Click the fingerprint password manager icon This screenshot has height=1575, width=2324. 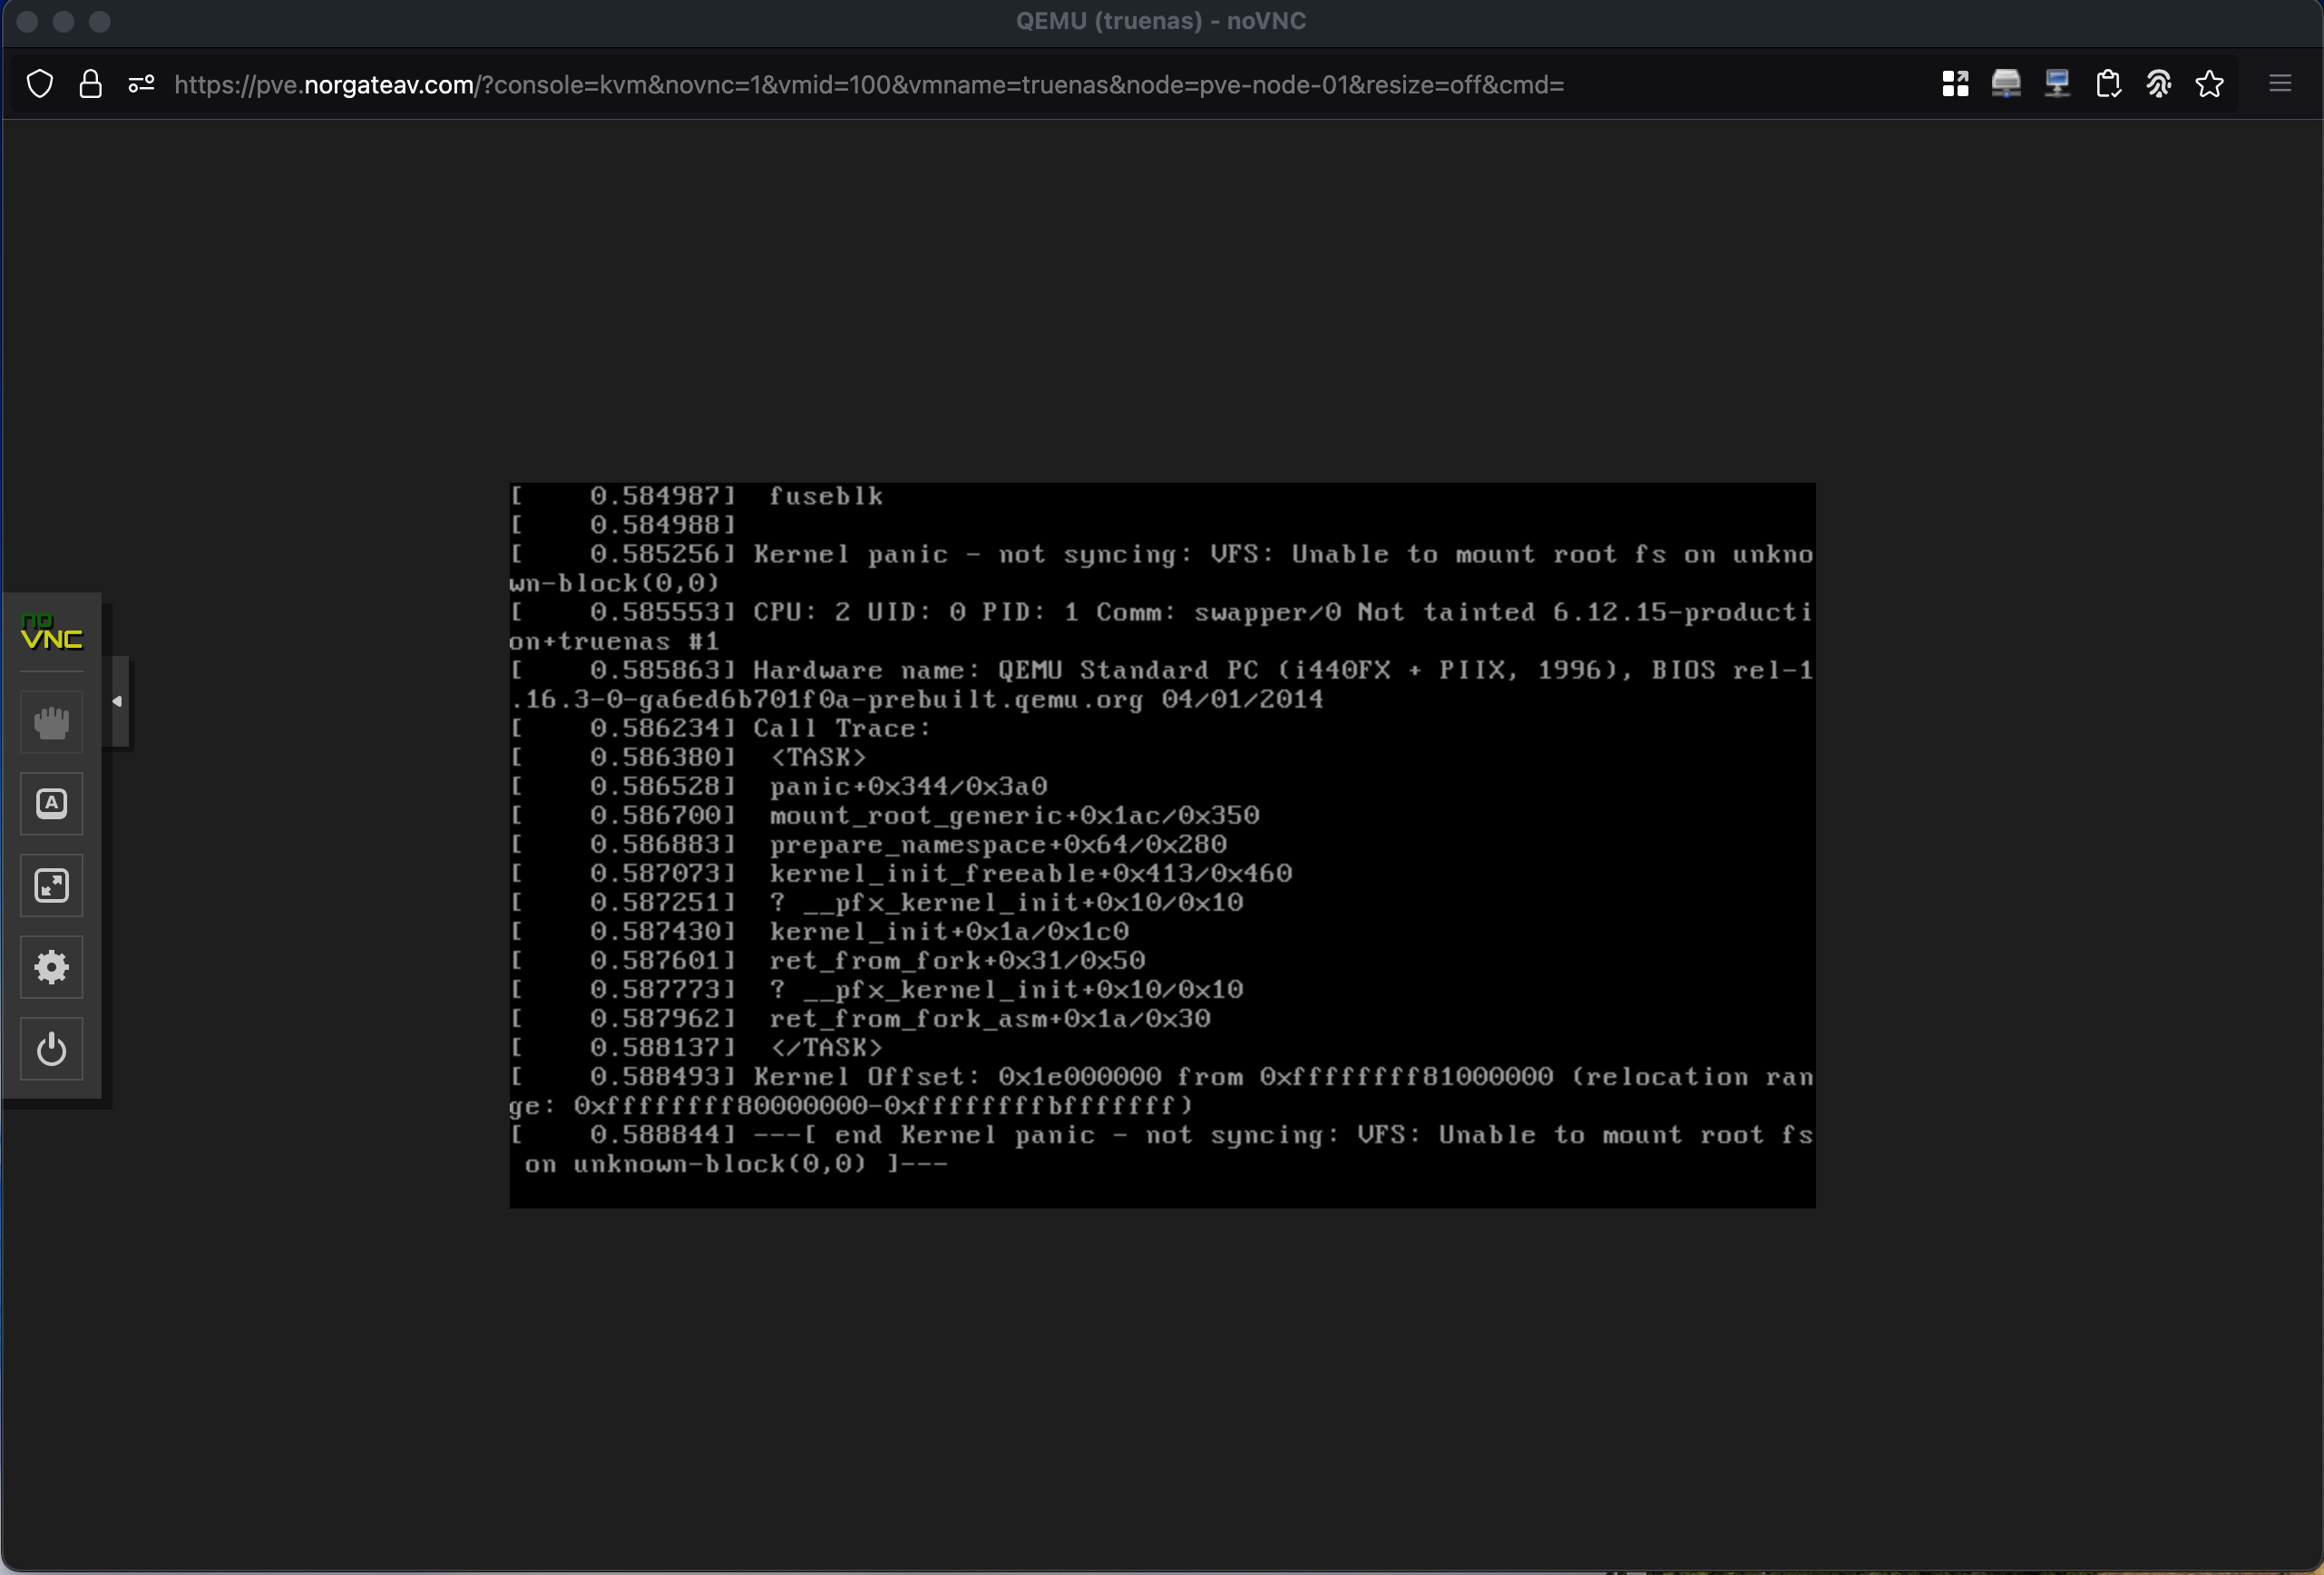pyautogui.click(x=2160, y=84)
